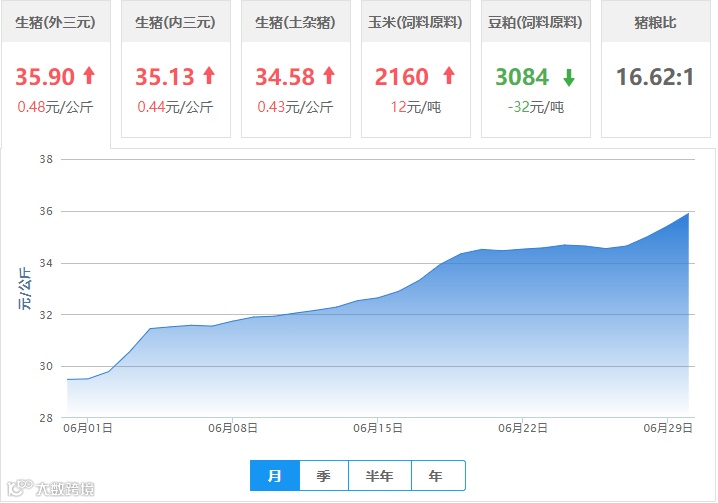Click the 0.44元/公斤 change text
This screenshot has height=503, width=718.
(175, 107)
